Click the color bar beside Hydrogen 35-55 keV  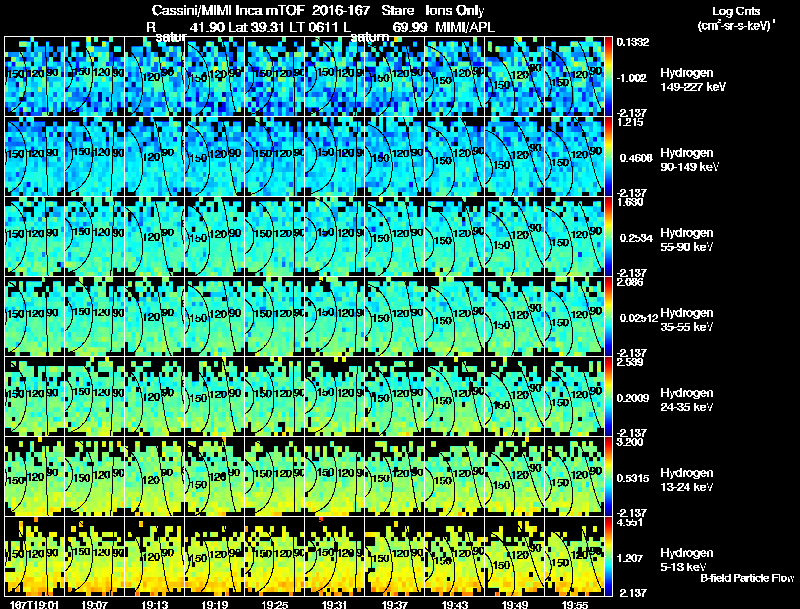(608, 316)
